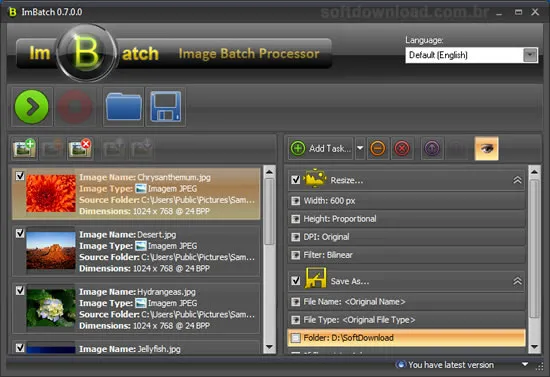Uncheck the Desert.jpg image checkbox

[20, 233]
